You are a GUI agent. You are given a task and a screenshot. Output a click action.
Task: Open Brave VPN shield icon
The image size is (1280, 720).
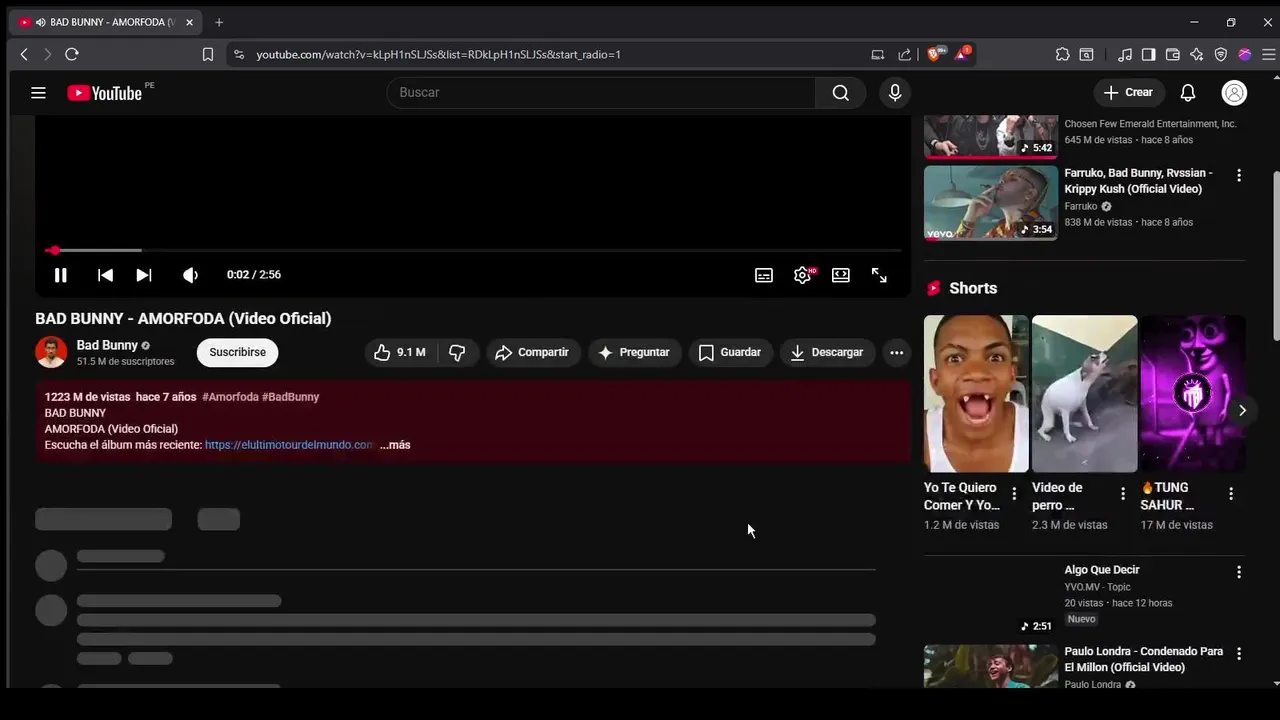coord(1221,54)
